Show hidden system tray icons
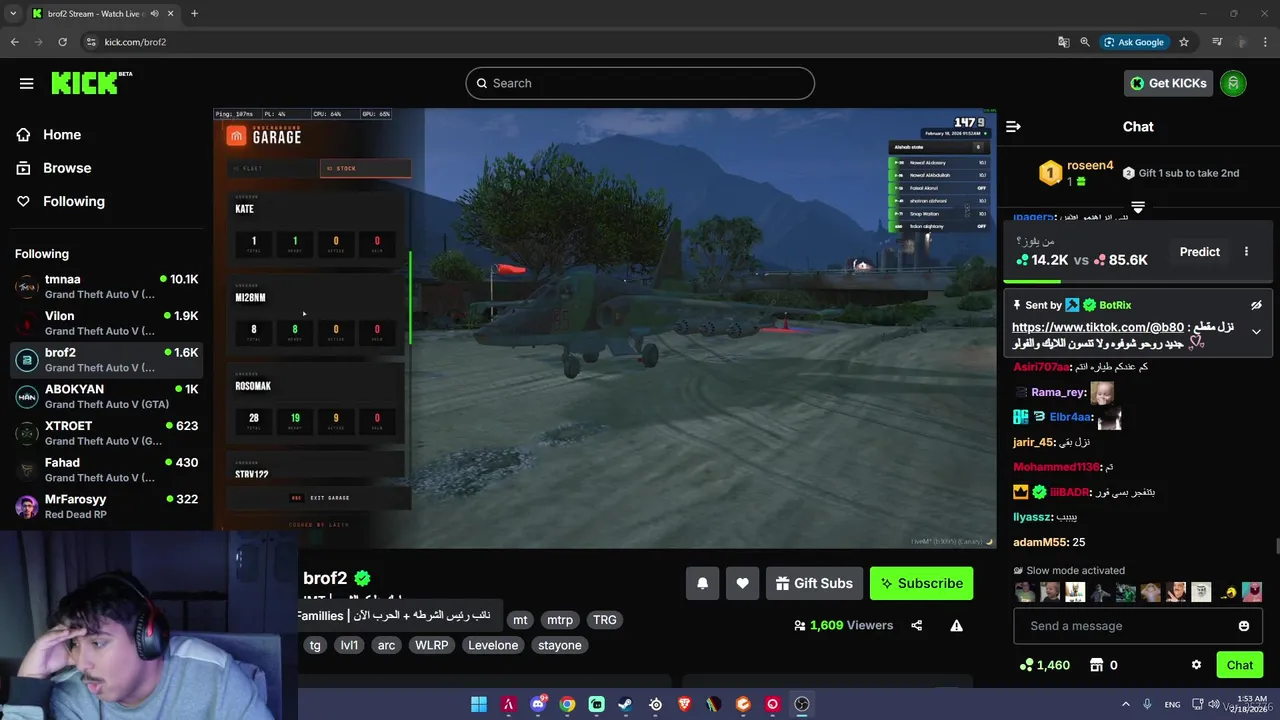This screenshot has width=1280, height=720. (1125, 704)
